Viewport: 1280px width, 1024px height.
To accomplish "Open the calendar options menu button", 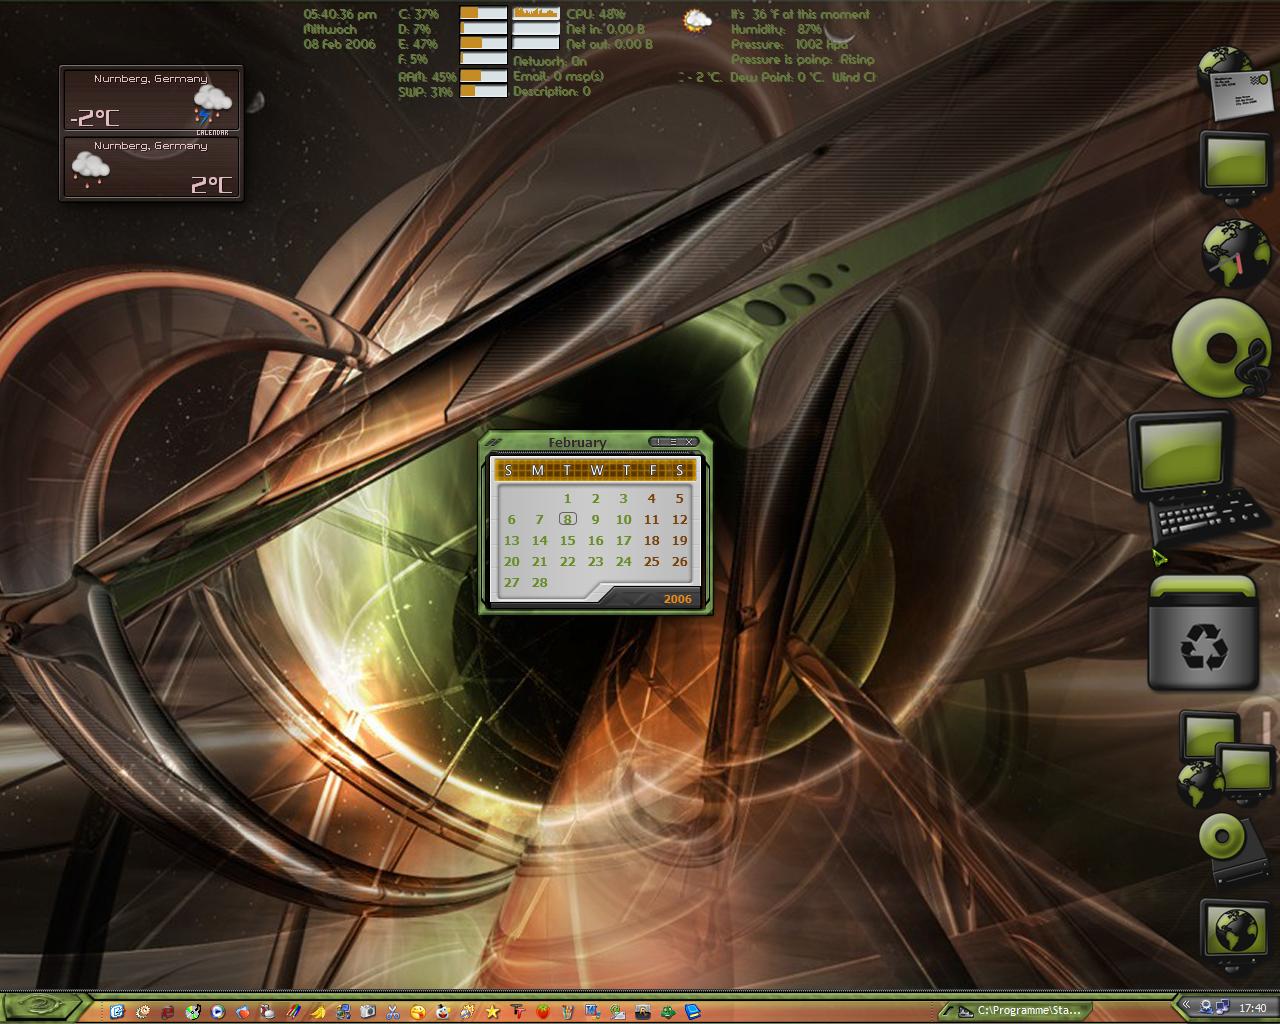I will pyautogui.click(x=673, y=442).
